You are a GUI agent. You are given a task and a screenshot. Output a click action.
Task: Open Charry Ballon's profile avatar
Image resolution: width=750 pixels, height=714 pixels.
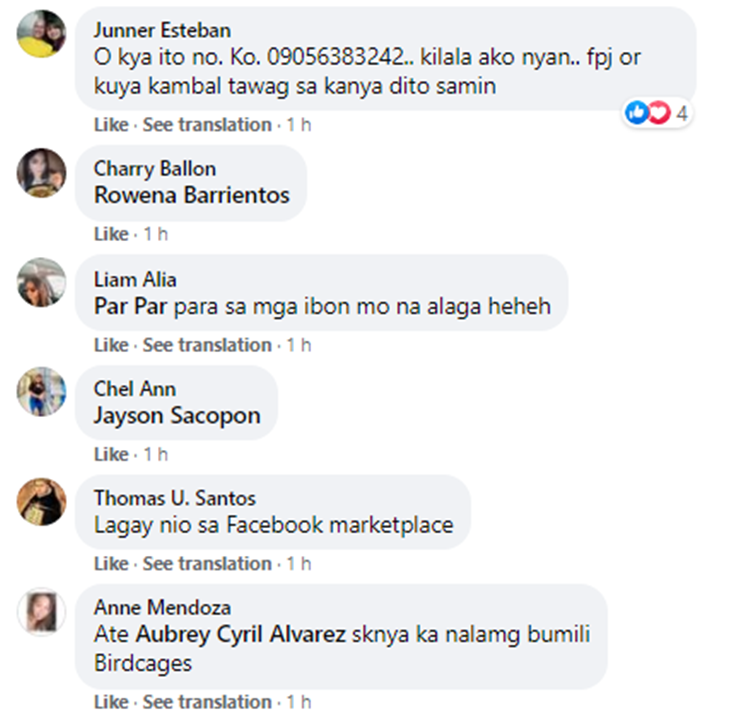42,173
